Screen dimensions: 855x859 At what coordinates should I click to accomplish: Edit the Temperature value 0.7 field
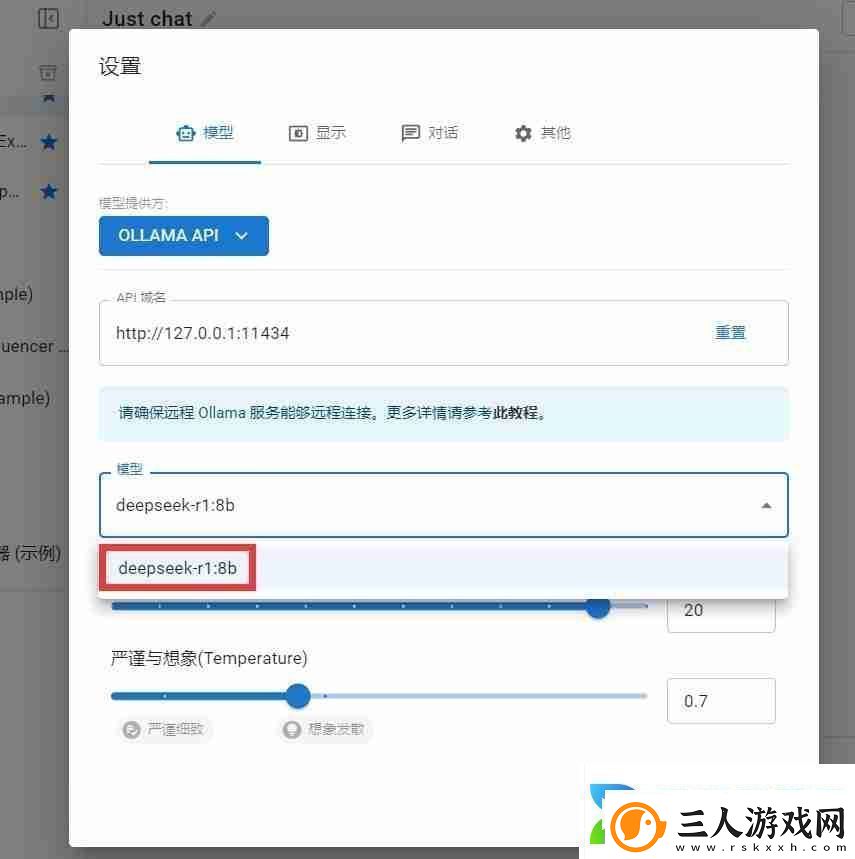pos(721,701)
